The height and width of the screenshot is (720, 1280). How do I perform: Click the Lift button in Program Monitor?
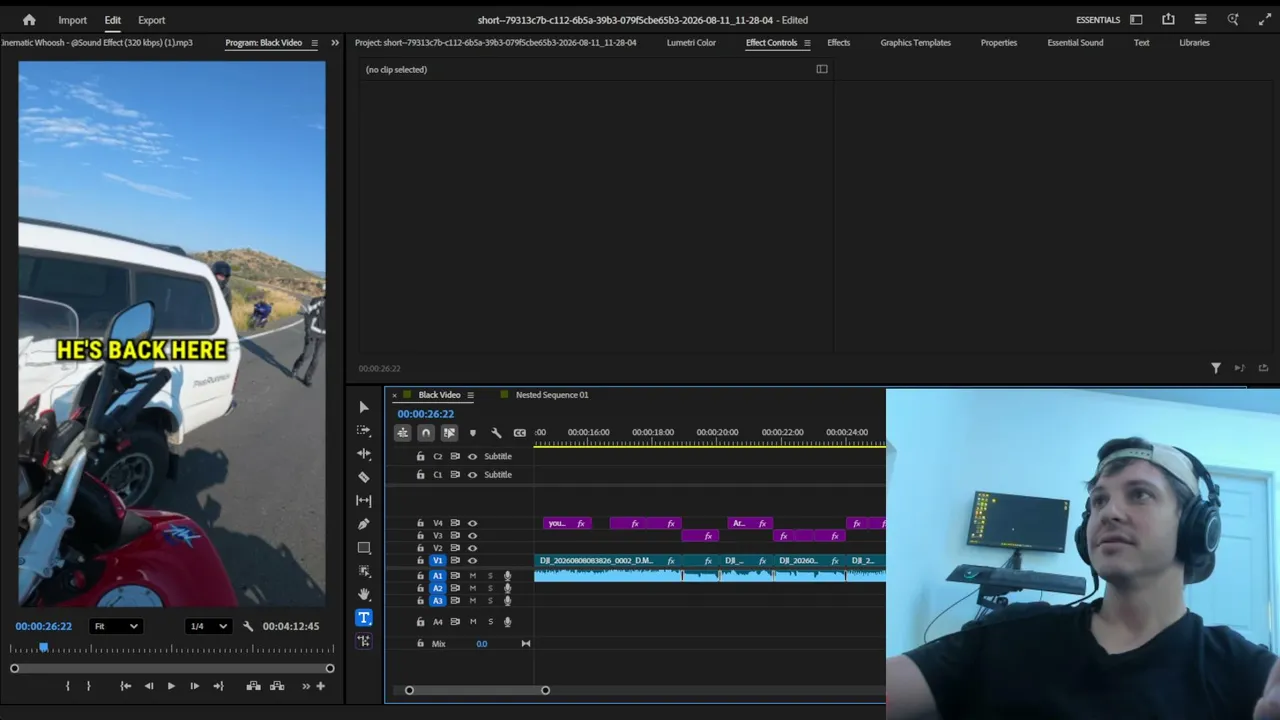pyautogui.click(x=254, y=686)
